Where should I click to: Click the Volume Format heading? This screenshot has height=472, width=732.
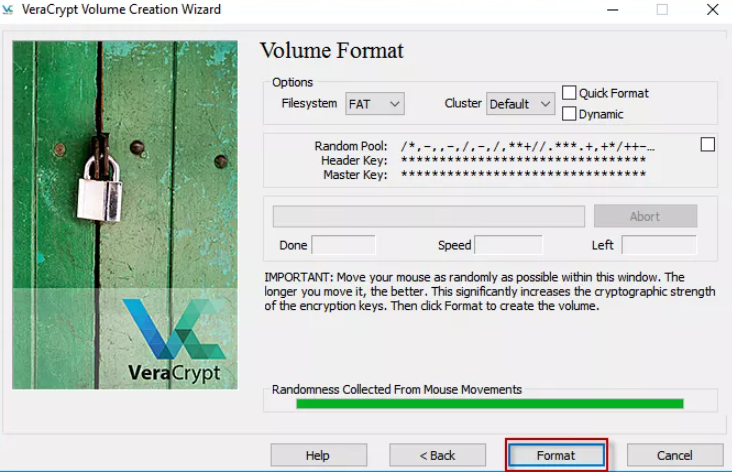[x=332, y=50]
